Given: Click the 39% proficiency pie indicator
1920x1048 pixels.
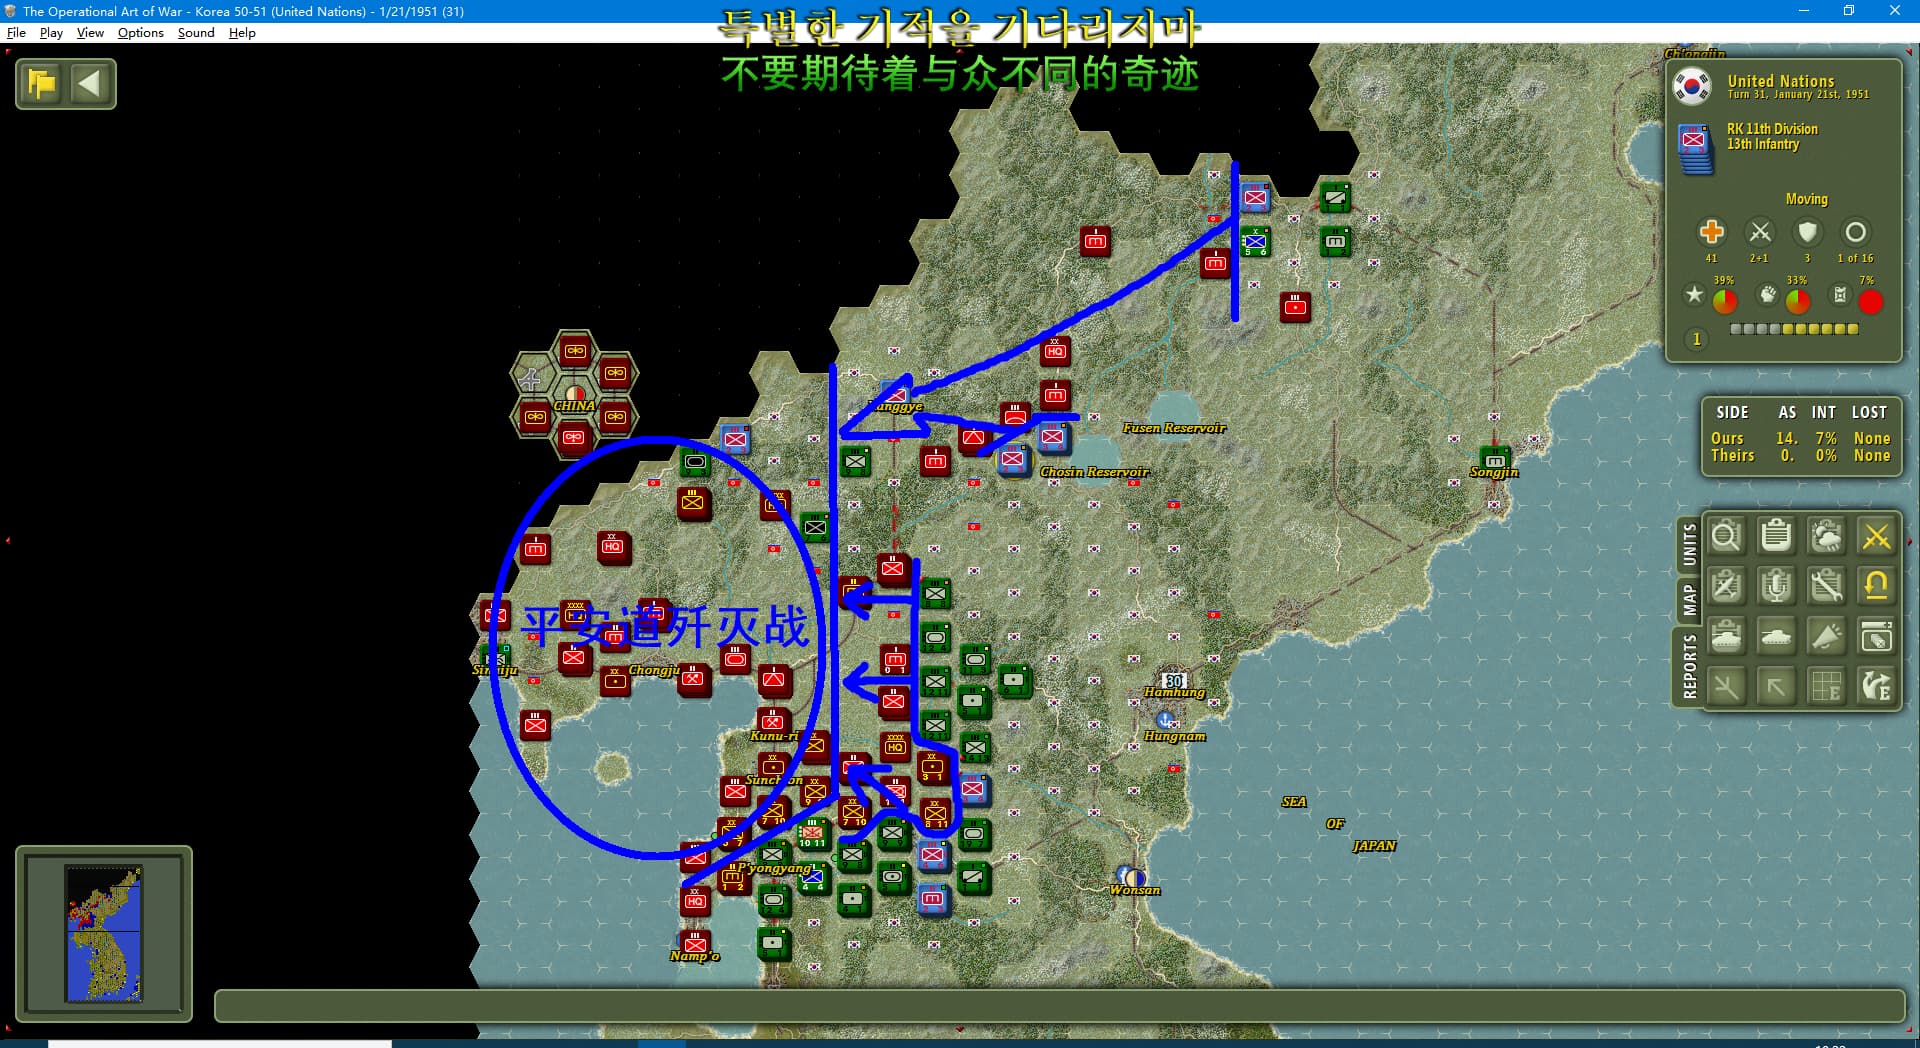Looking at the screenshot, I should coord(1725,300).
